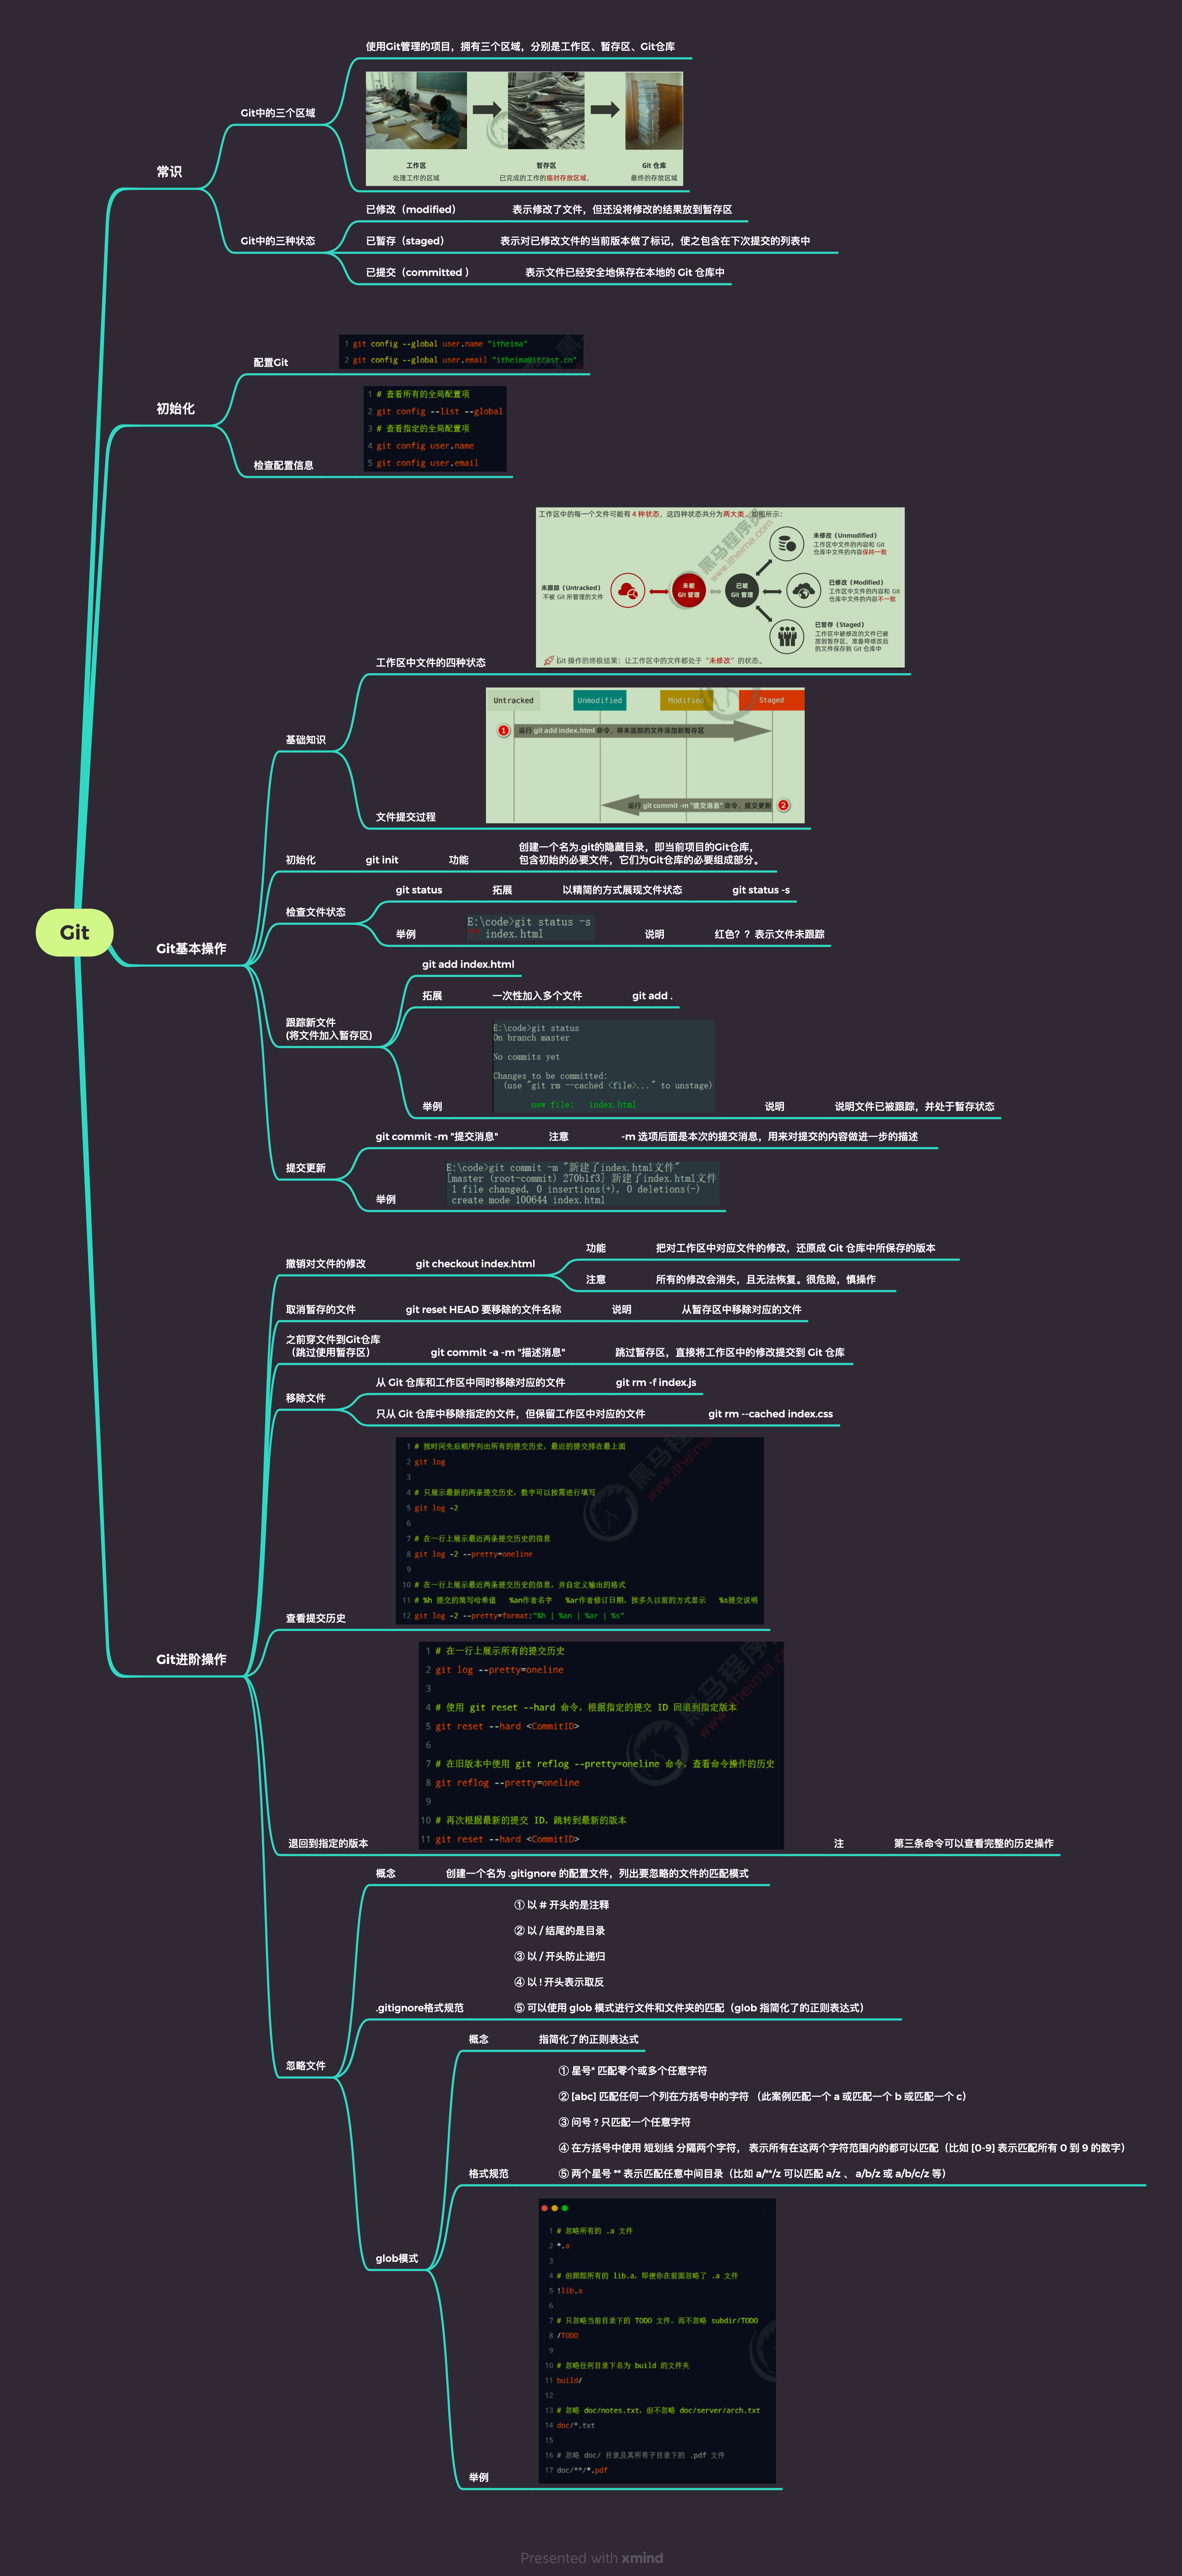Open the git log commands code image
1182x2576 pixels.
(x=580, y=1531)
